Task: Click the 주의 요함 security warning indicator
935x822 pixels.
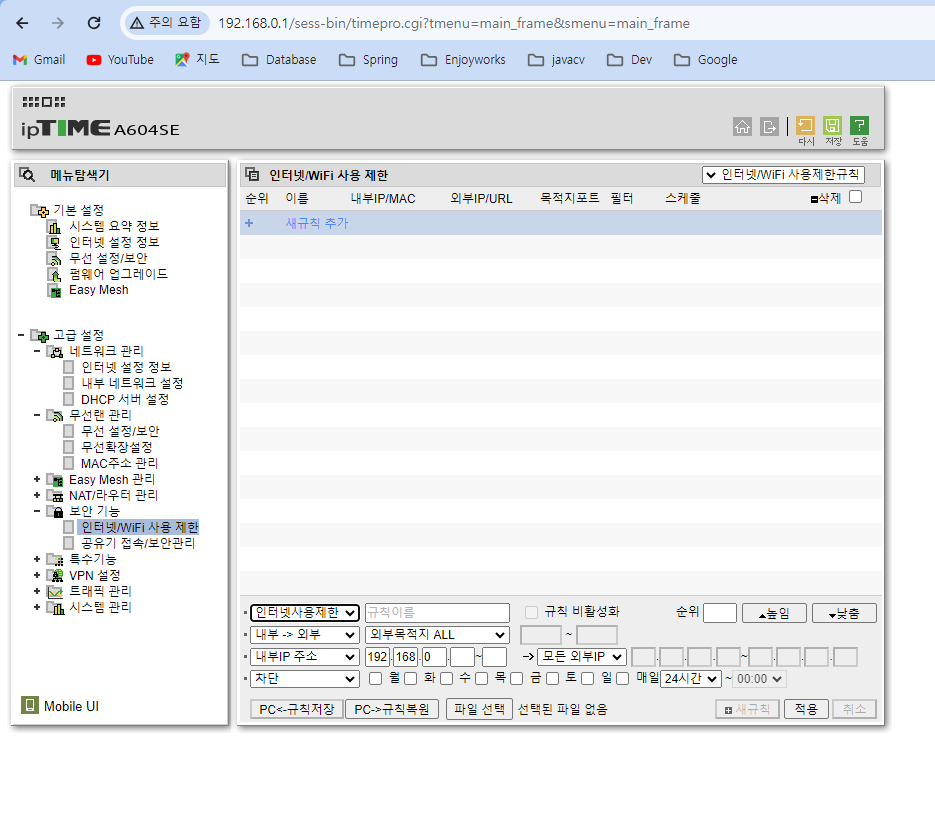Action: click(x=166, y=23)
